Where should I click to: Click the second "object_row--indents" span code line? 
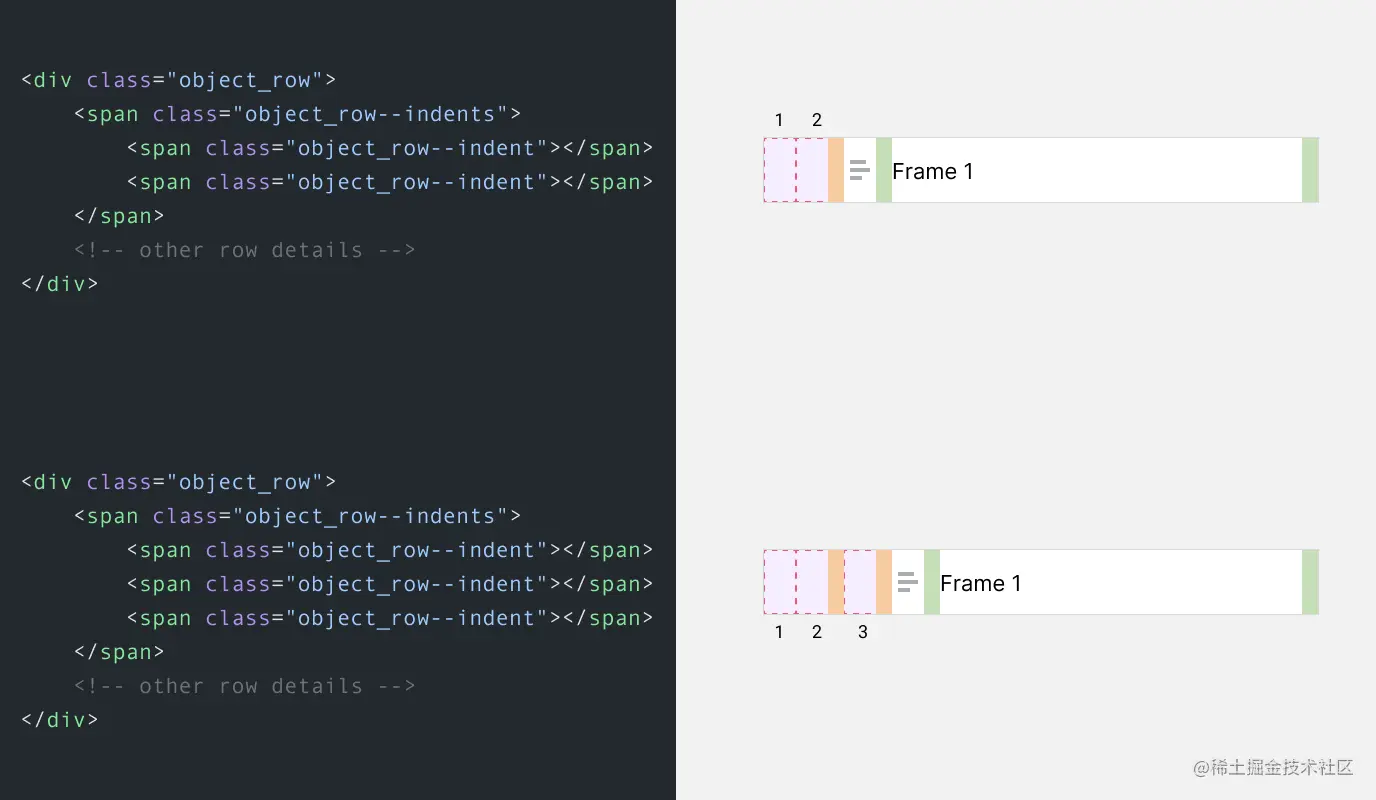[297, 516]
